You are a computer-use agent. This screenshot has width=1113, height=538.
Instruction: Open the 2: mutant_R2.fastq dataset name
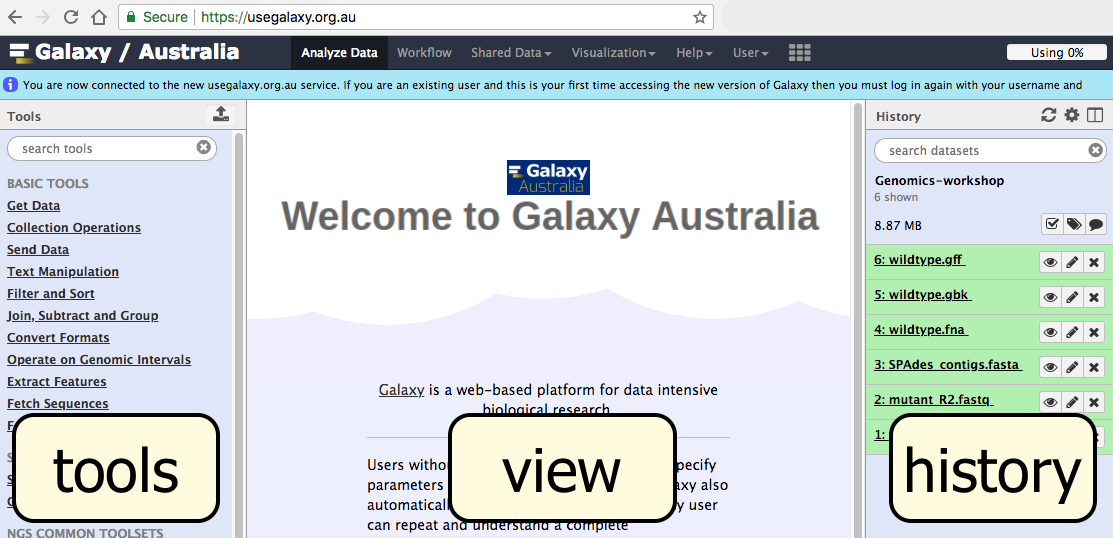pos(933,400)
